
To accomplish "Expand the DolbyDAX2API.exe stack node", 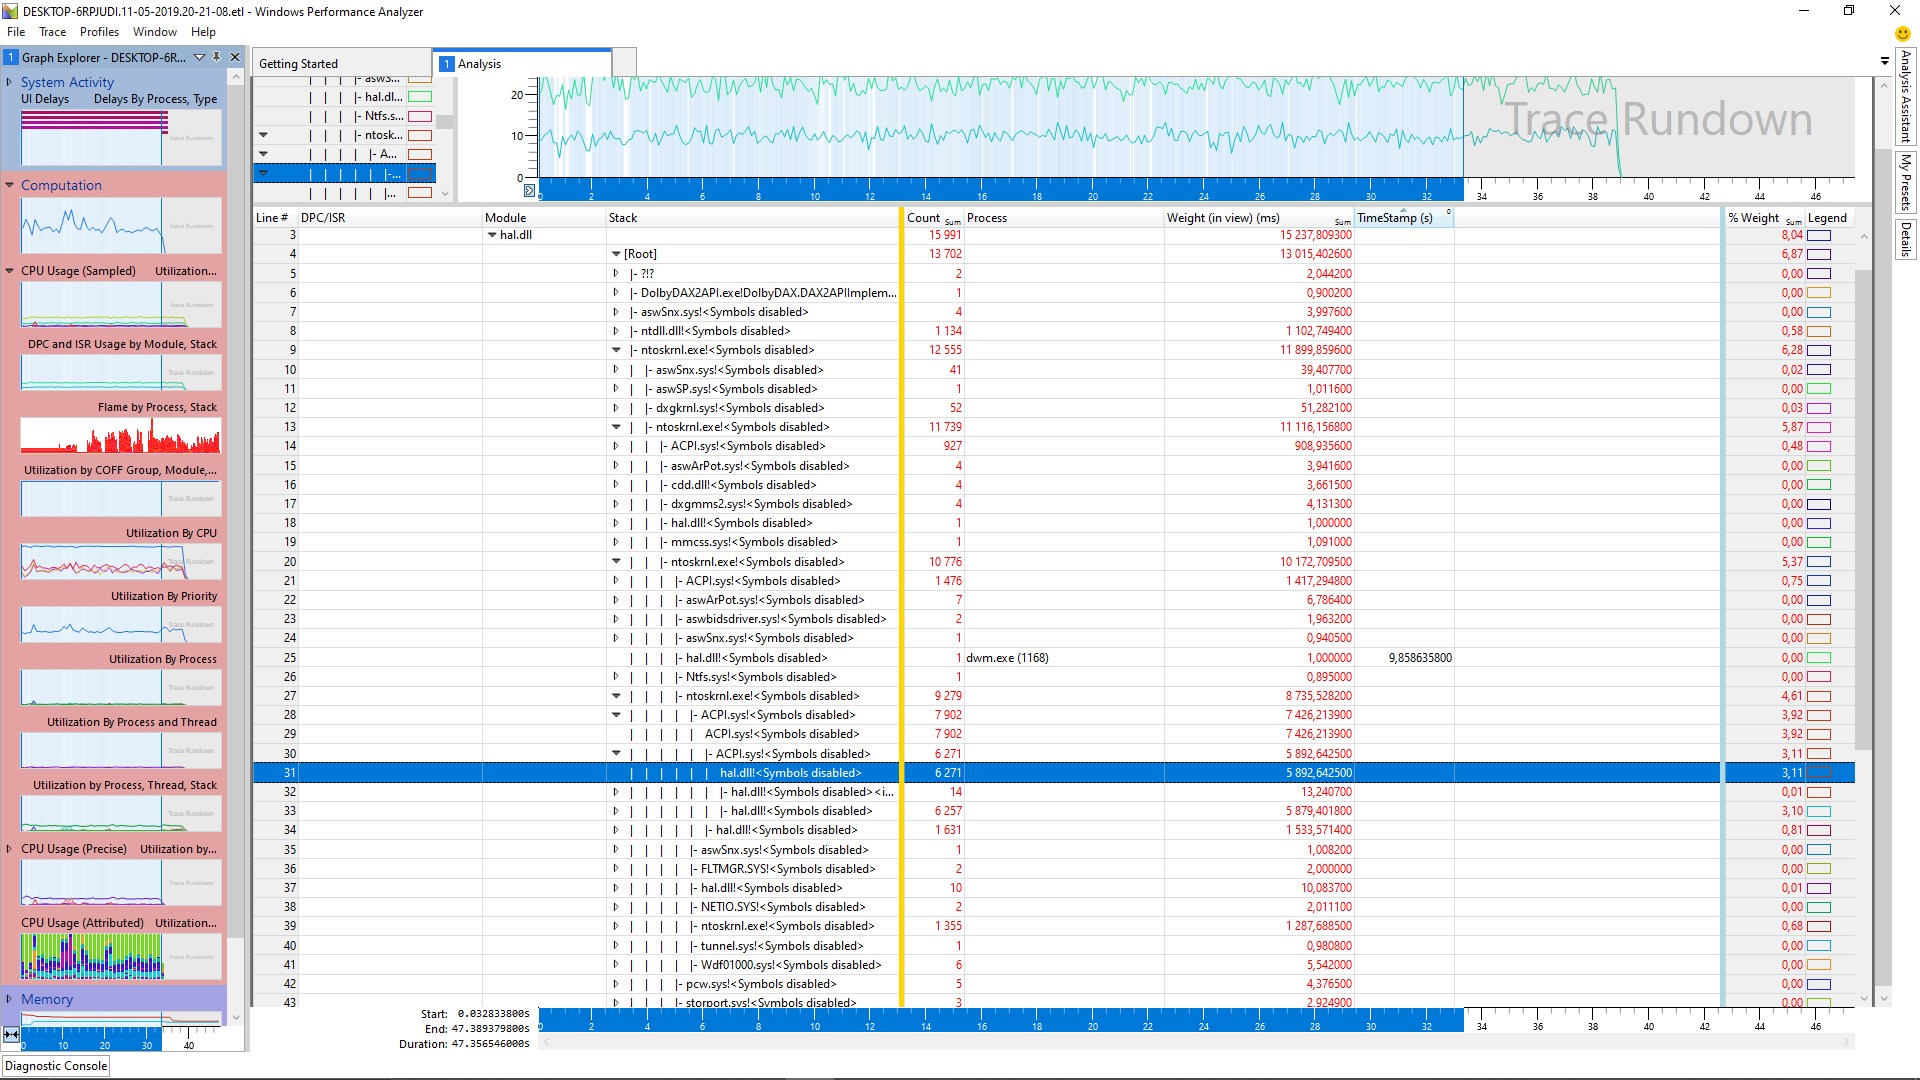I will (x=616, y=293).
